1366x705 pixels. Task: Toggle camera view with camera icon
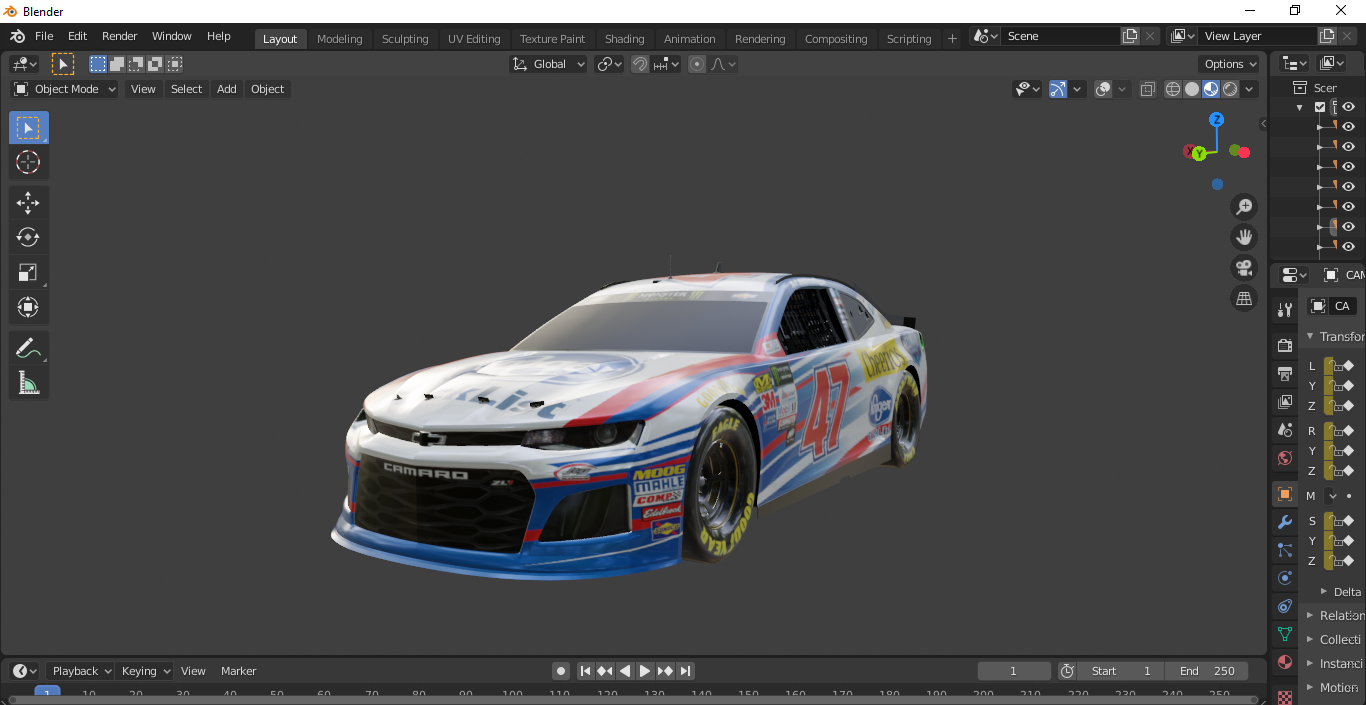pyautogui.click(x=1244, y=268)
